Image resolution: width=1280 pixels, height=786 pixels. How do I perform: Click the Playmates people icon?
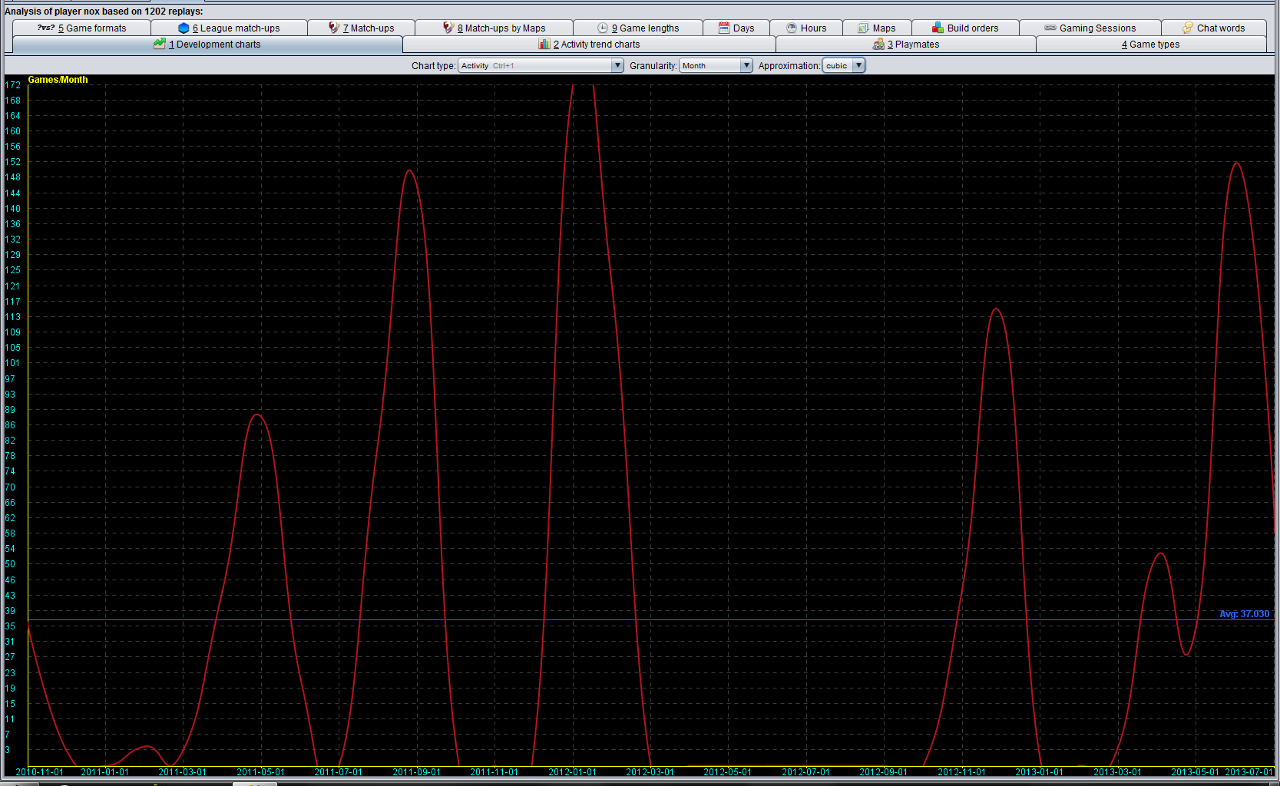point(878,44)
